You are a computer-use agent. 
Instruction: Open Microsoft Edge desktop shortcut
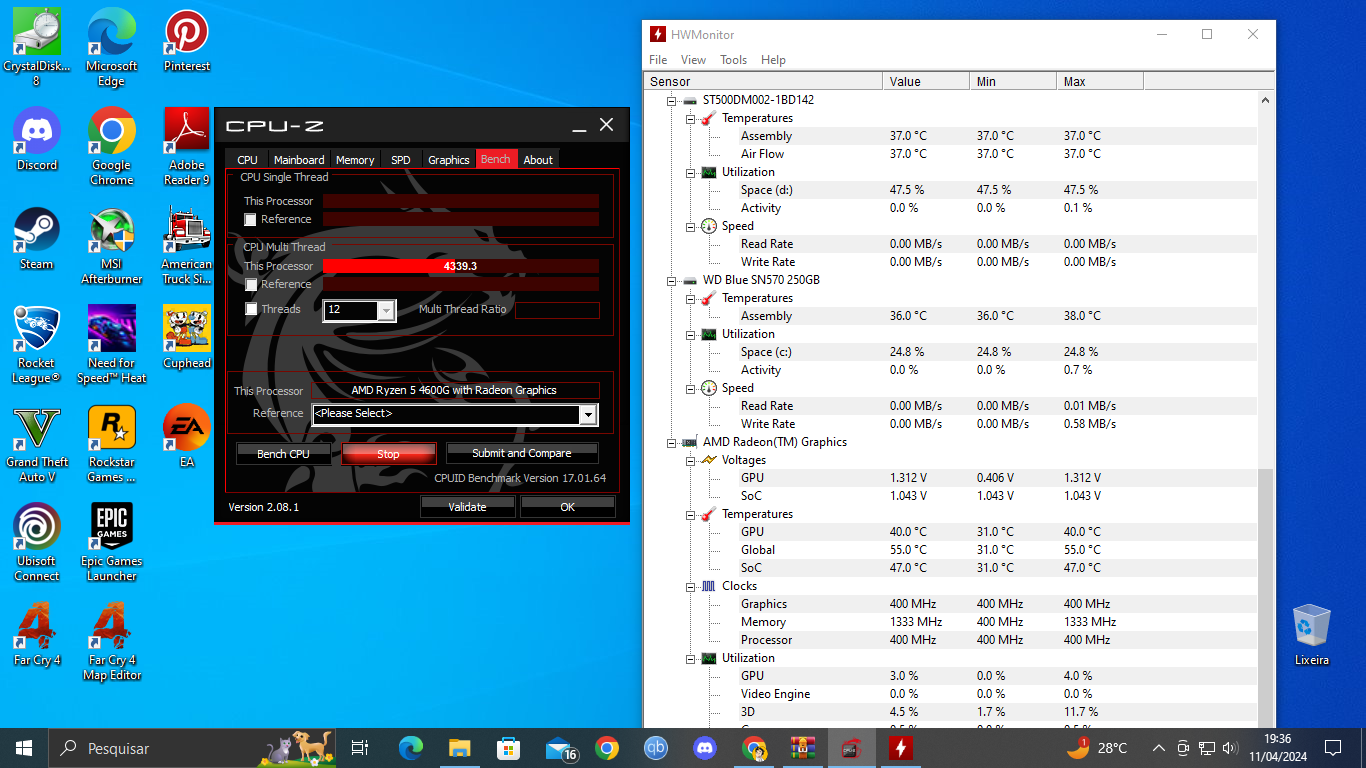point(112,47)
